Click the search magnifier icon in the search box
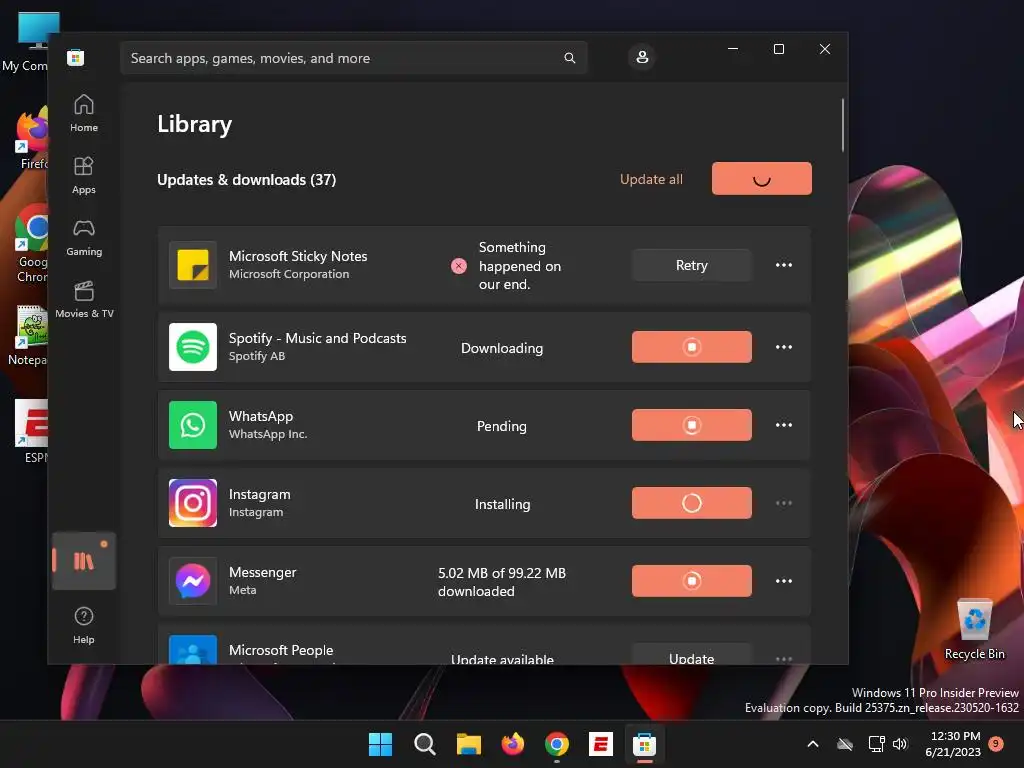This screenshot has width=1024, height=768. click(x=569, y=58)
